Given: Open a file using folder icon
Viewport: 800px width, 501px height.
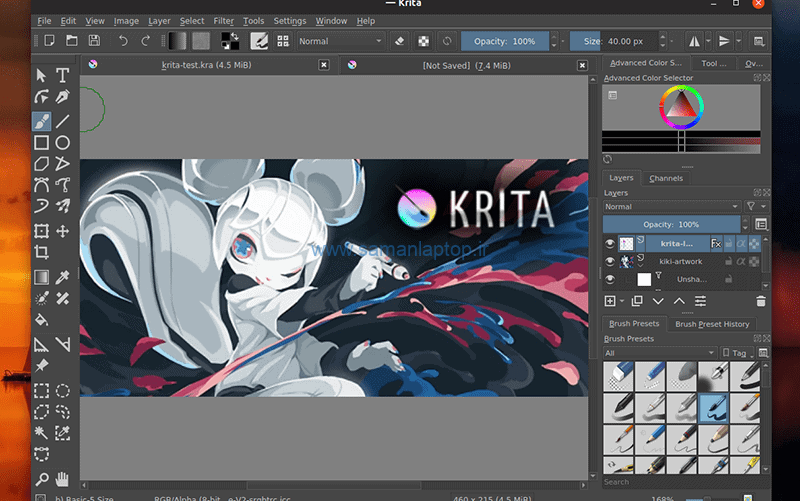Looking at the screenshot, I should (72, 41).
